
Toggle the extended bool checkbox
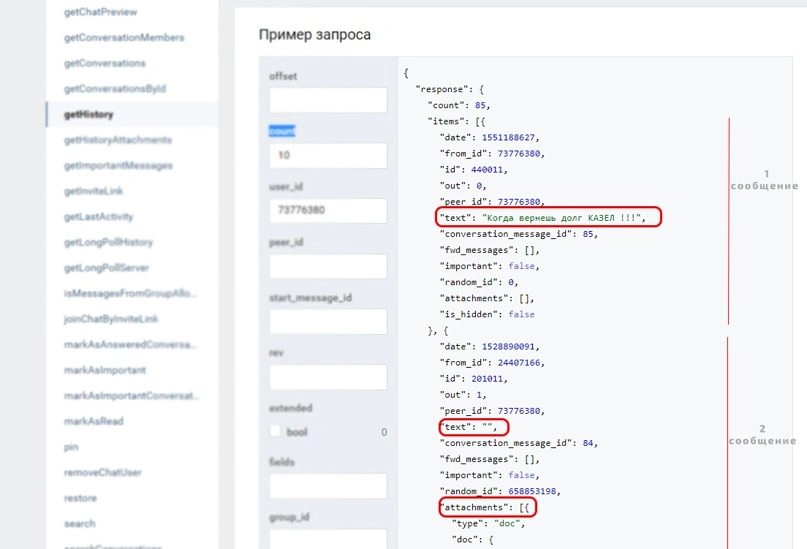(x=276, y=431)
